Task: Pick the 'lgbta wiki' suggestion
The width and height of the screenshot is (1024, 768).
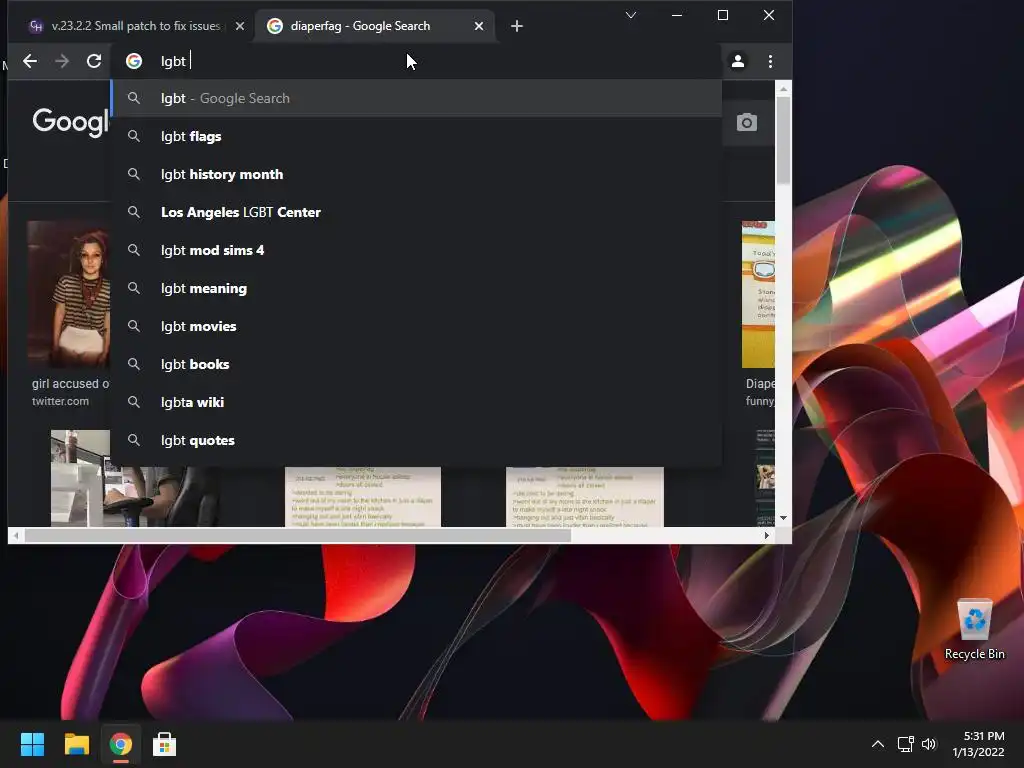Action: click(x=417, y=402)
